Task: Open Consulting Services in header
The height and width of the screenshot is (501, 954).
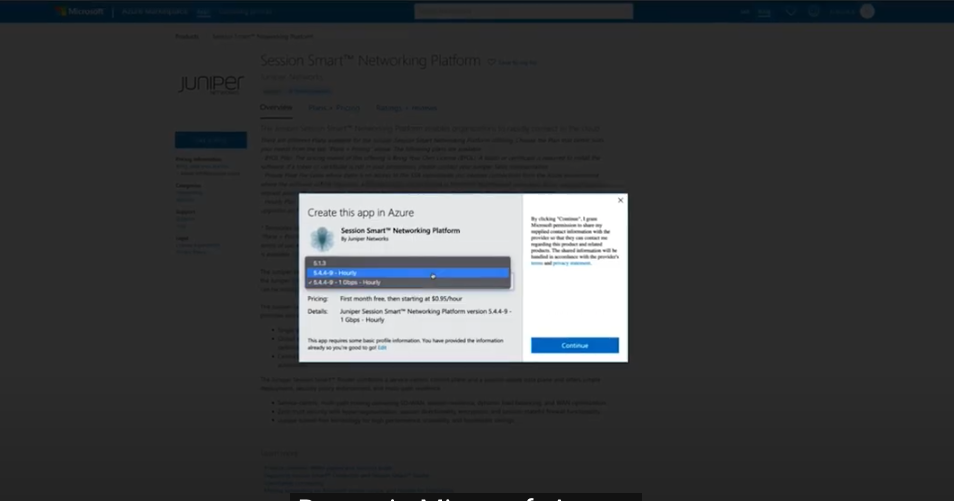Action: tap(245, 12)
